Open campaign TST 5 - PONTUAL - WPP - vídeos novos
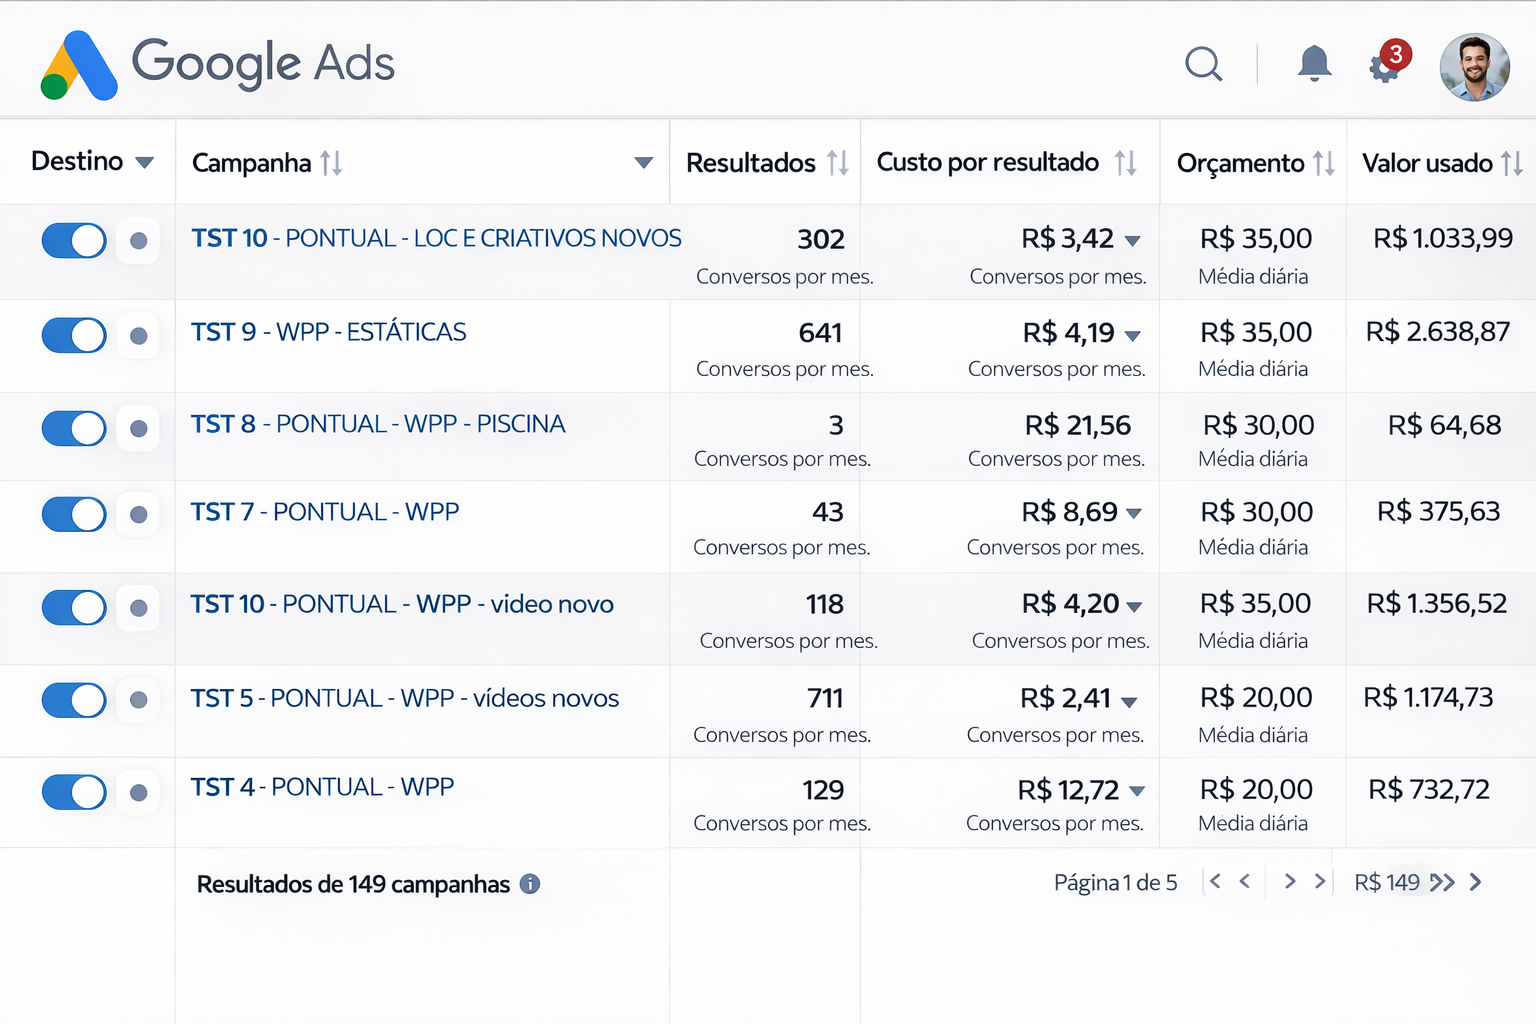 pos(404,698)
